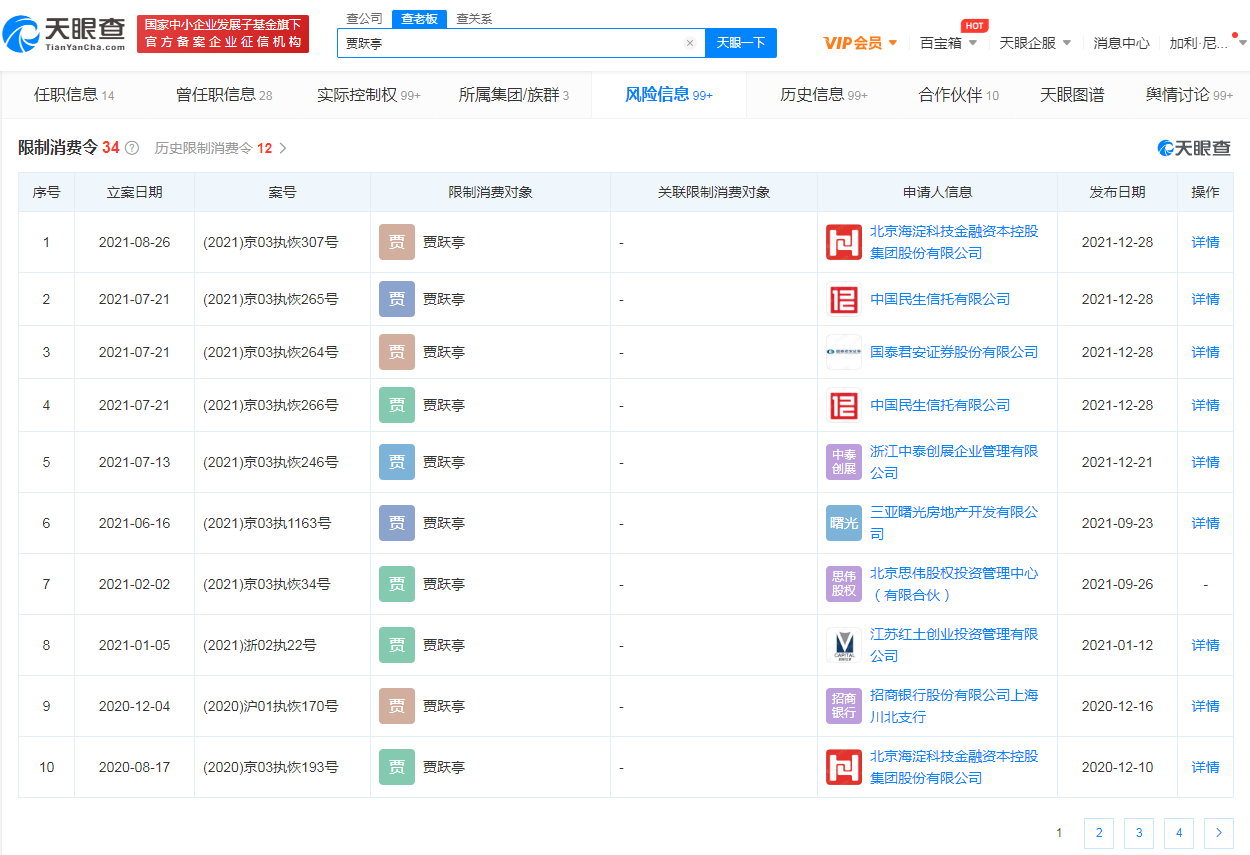This screenshot has height=855, width=1250.
Task: Open the 国家中小企业发展子基金 red banner
Action: coord(223,33)
